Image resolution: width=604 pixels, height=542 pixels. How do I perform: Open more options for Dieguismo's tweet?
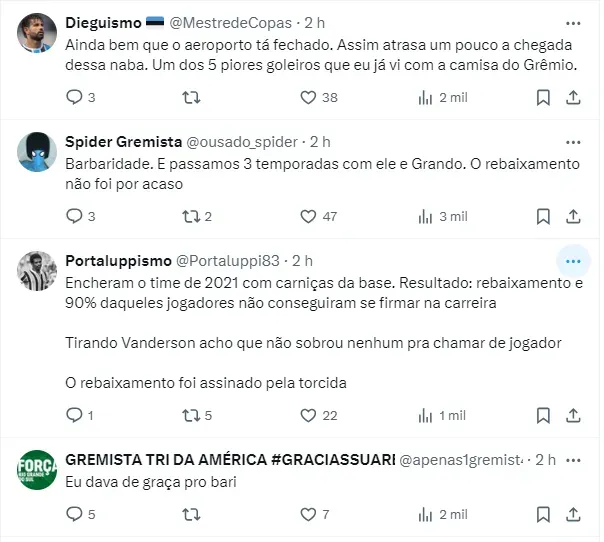click(572, 22)
